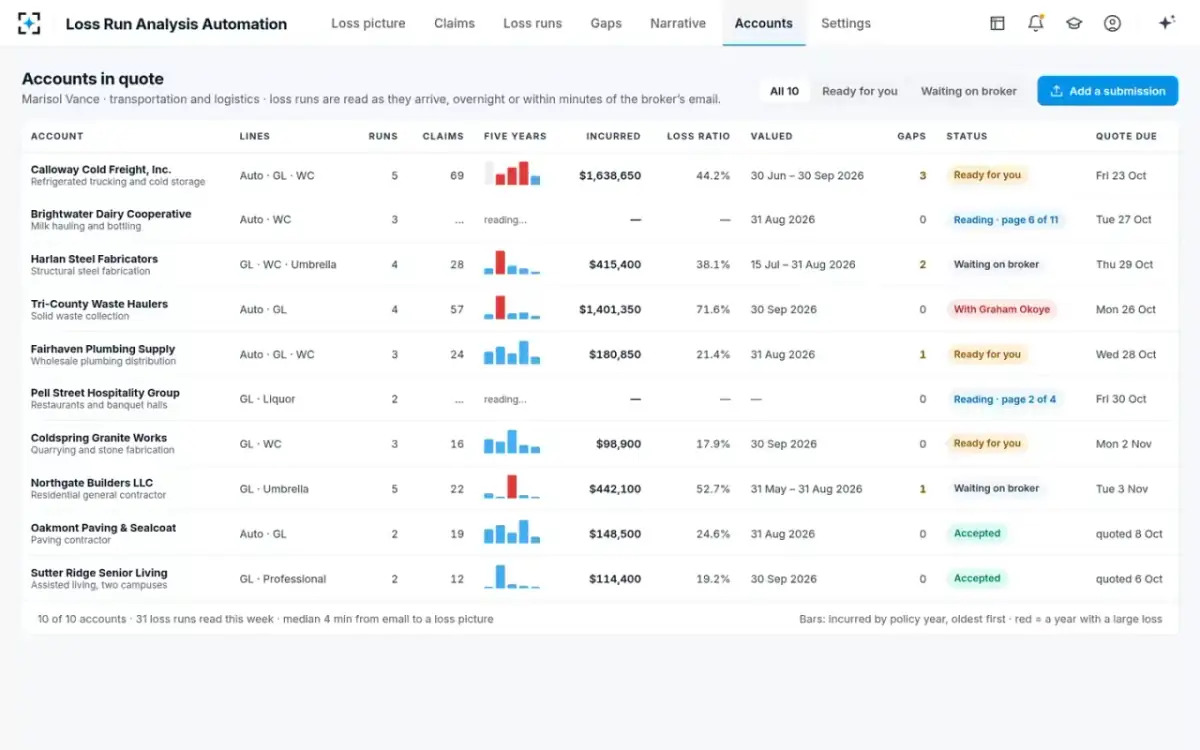Select the All 10 filter
1200x750 pixels.
(x=785, y=91)
